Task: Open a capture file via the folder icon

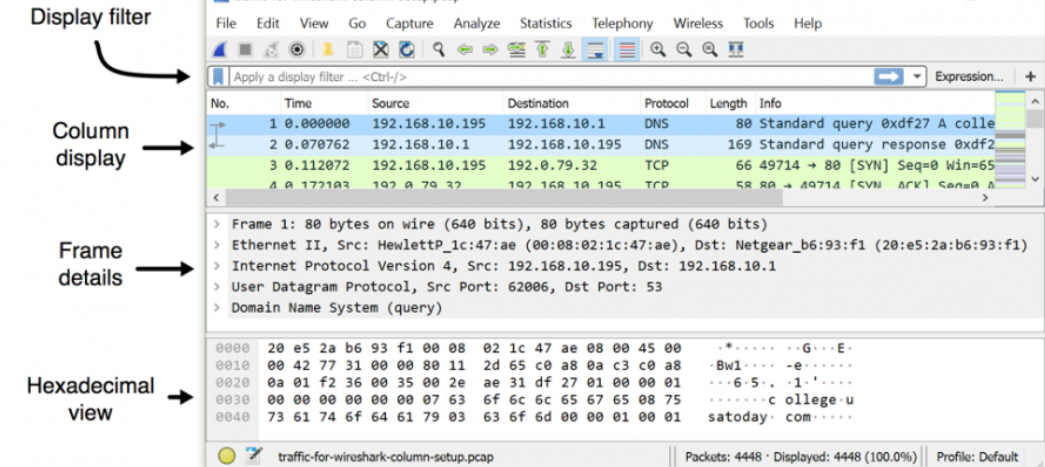Action: tap(328, 50)
